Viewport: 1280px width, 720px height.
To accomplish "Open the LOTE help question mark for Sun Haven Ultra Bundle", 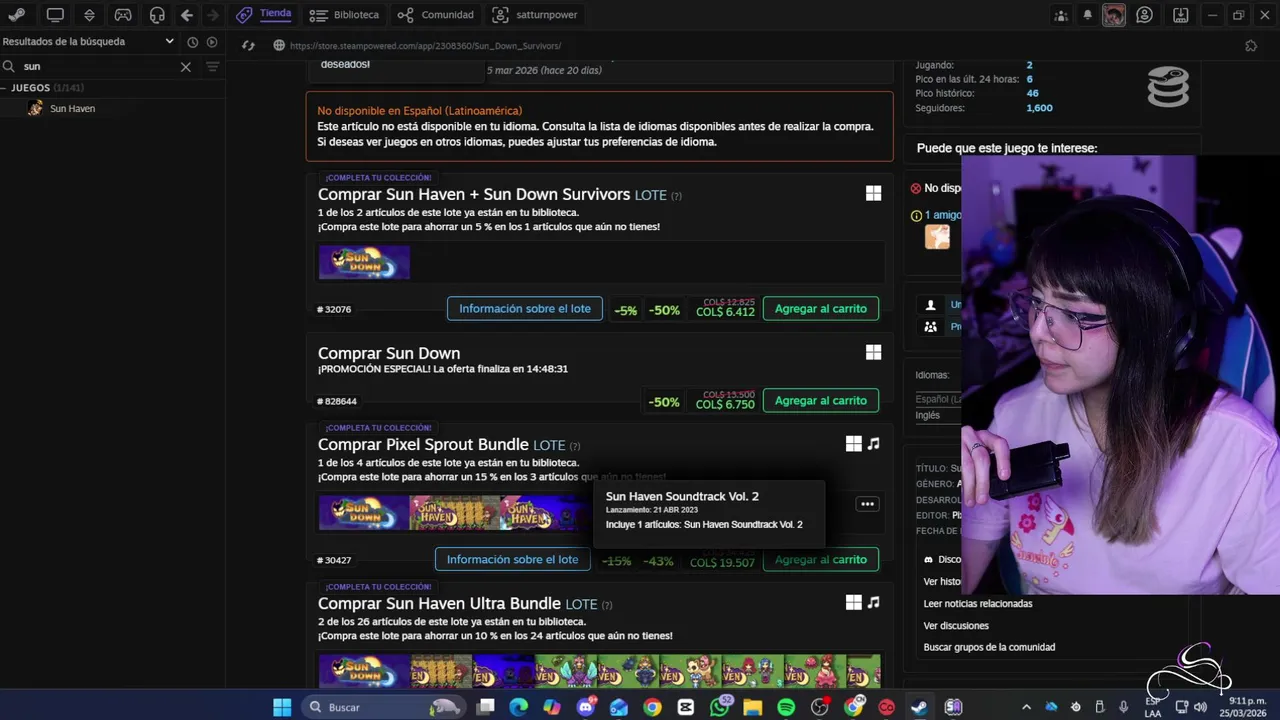I will [x=607, y=605].
